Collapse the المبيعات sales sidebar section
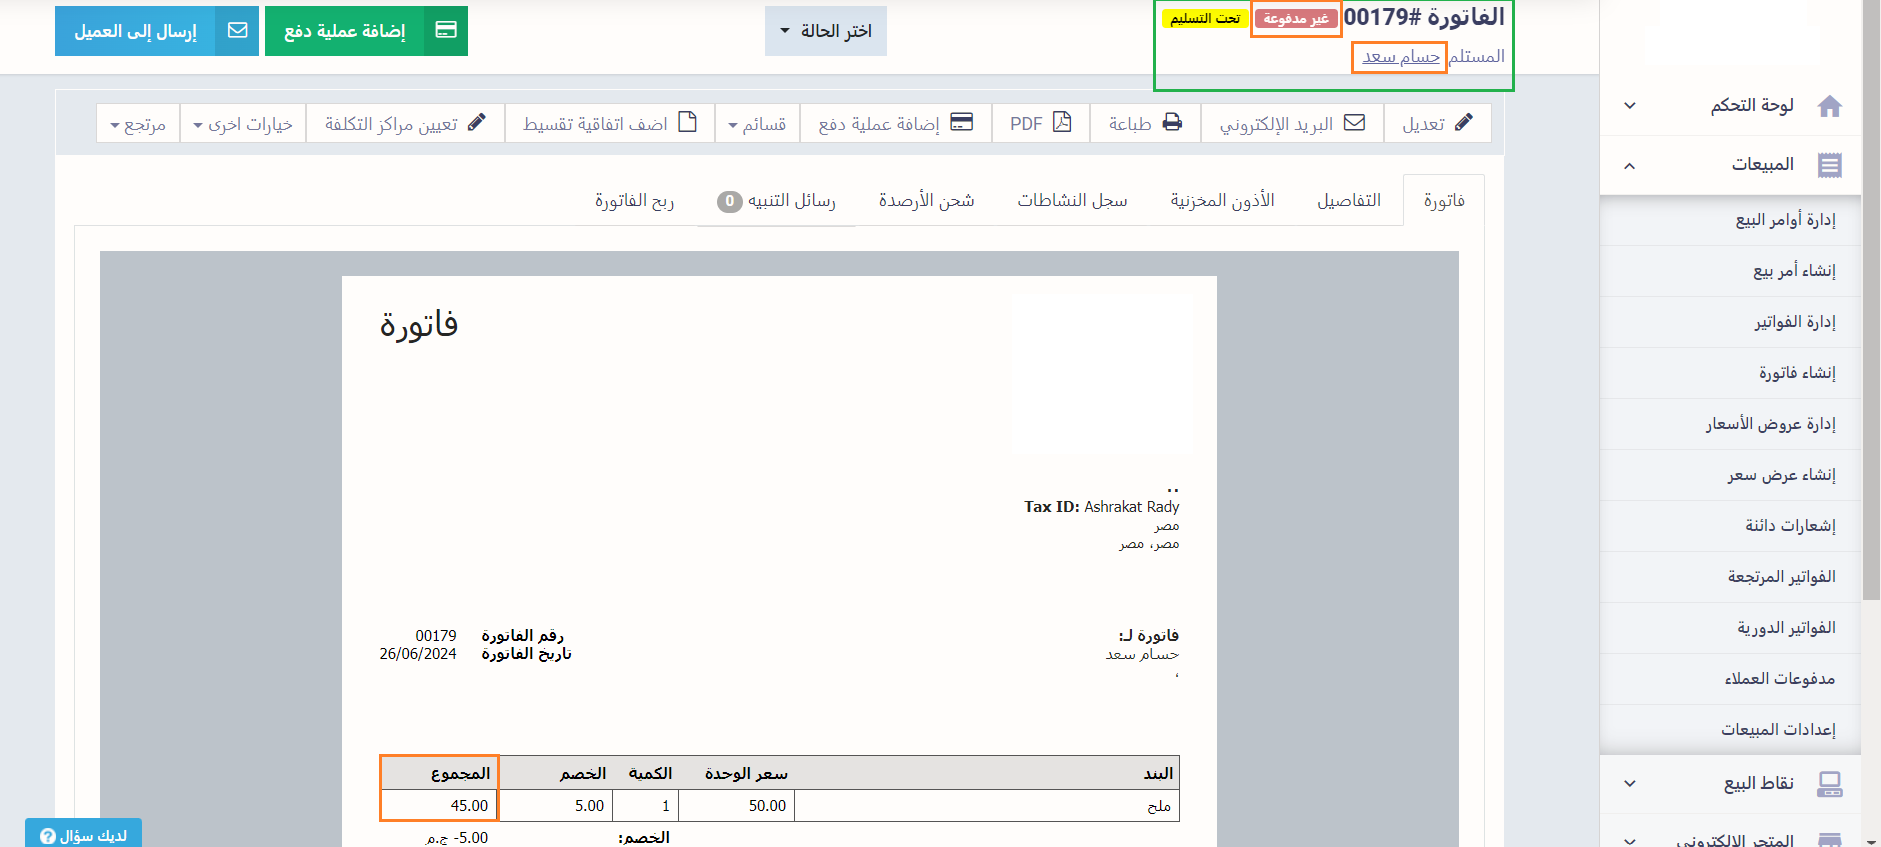Viewport: 1881px width, 847px height. coord(1630,165)
